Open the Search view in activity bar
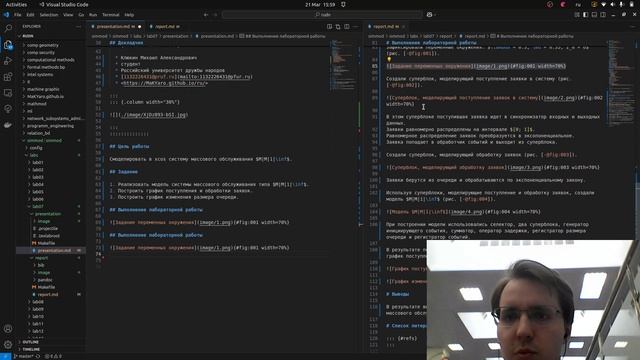This screenshot has height=360, width=640. [8, 29]
